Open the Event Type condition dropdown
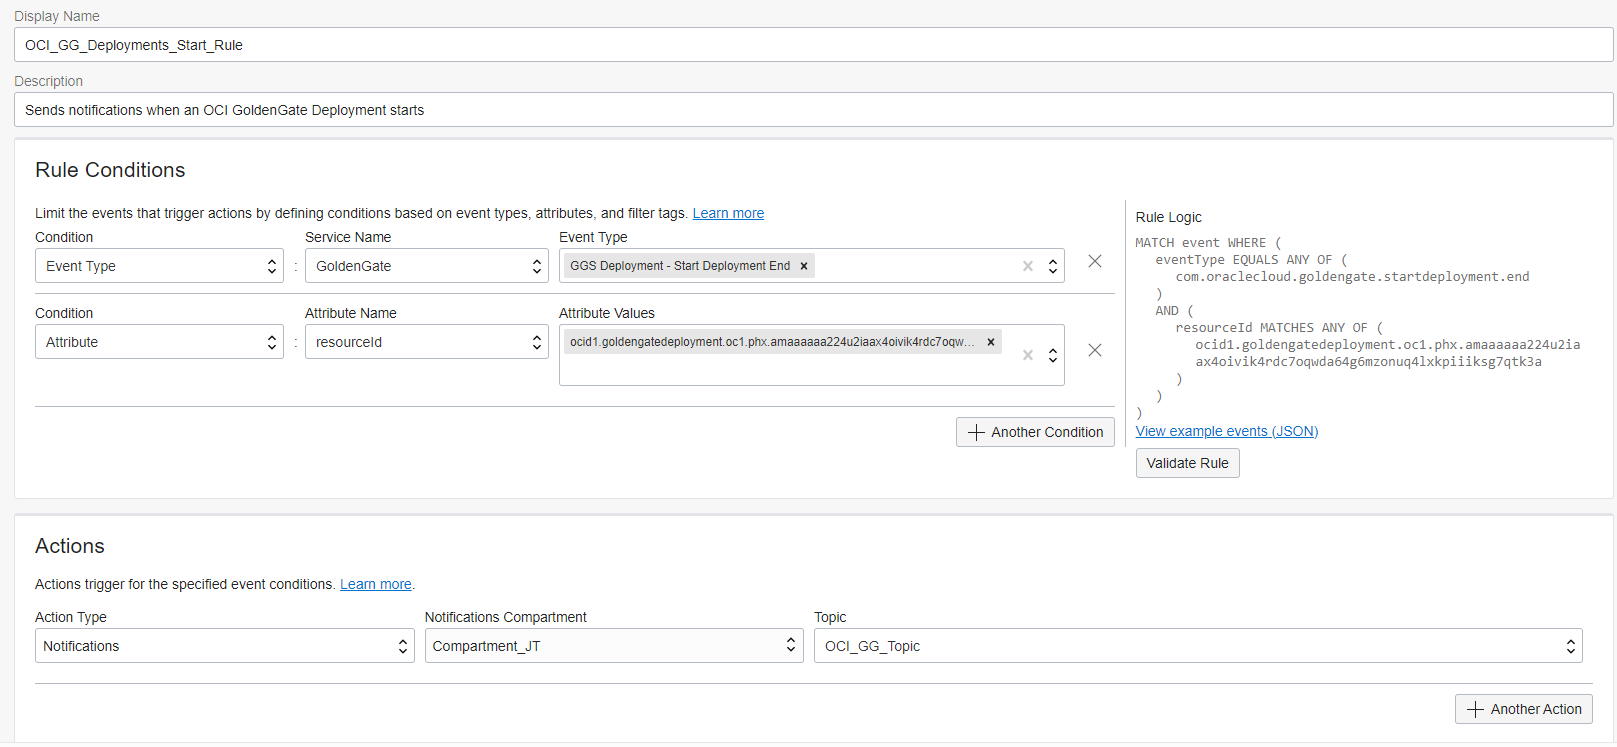Image resolution: width=1617 pixels, height=747 pixels. coord(159,266)
